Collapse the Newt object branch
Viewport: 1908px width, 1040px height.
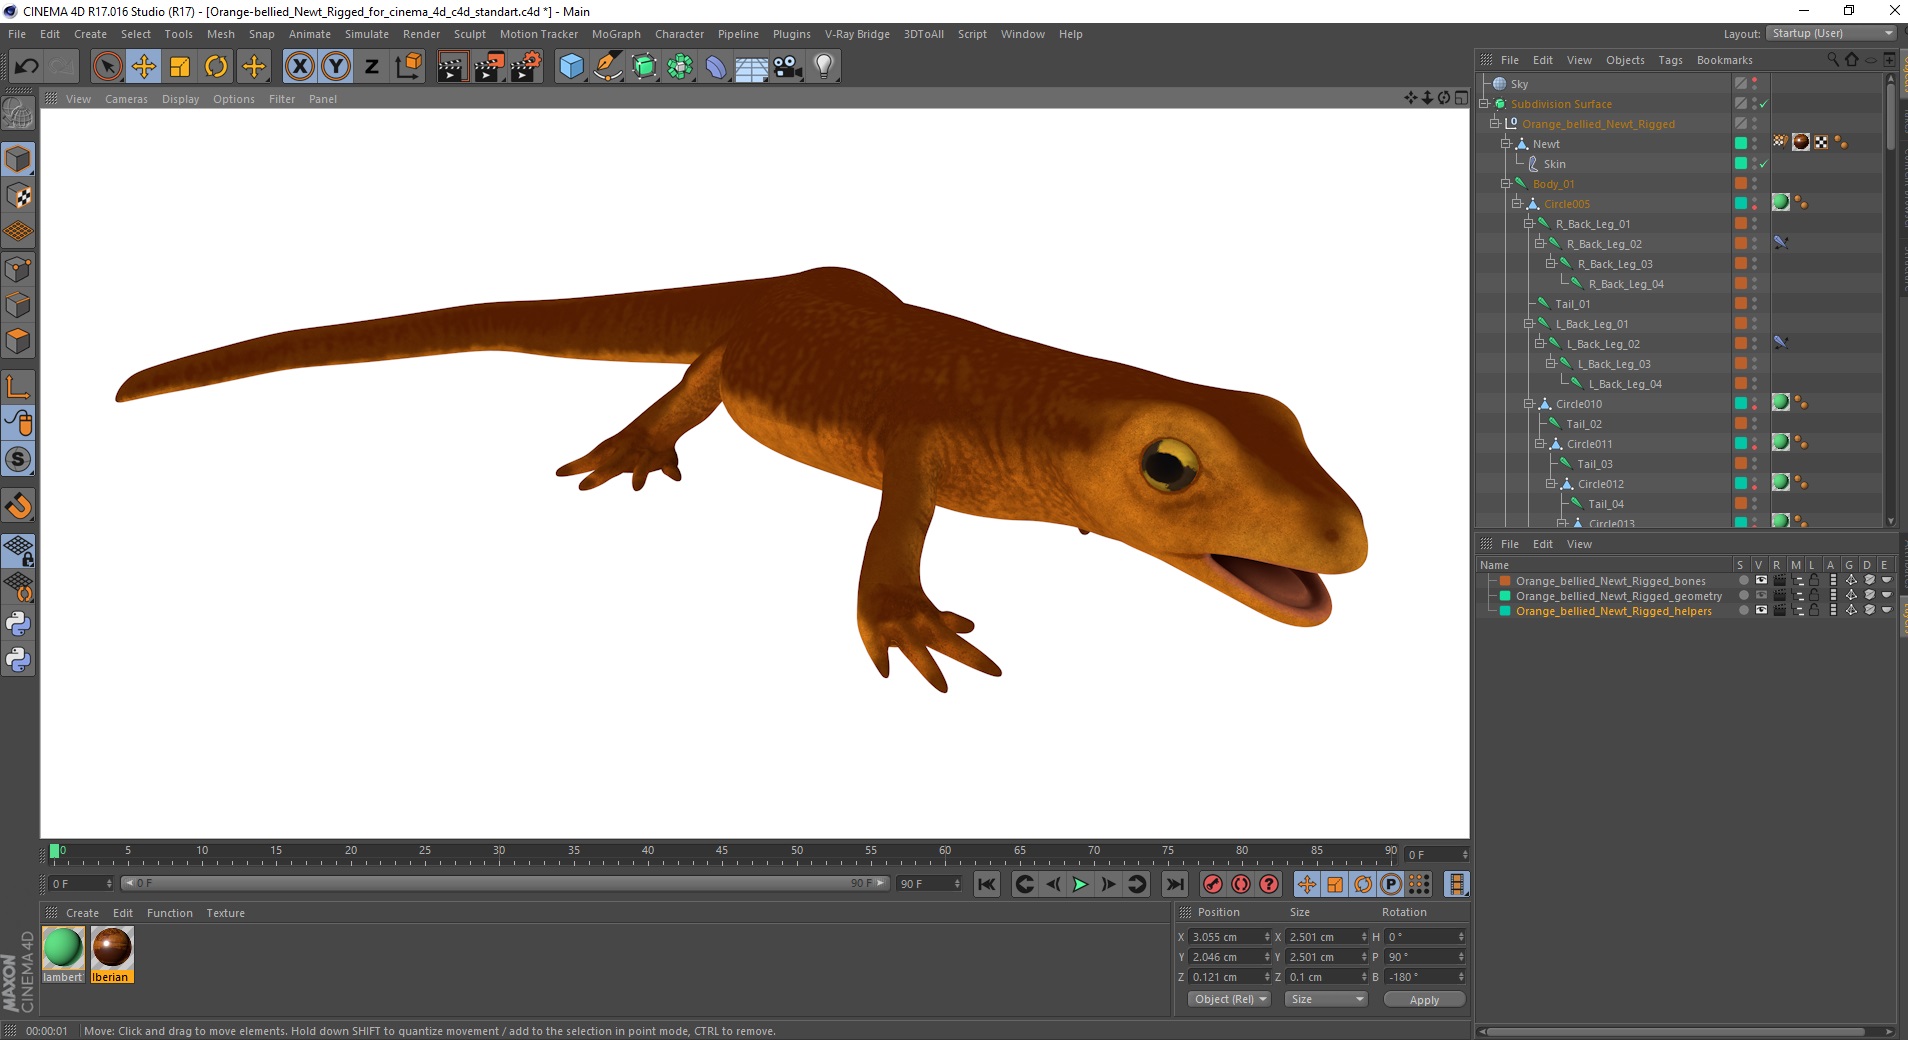[x=1506, y=144]
